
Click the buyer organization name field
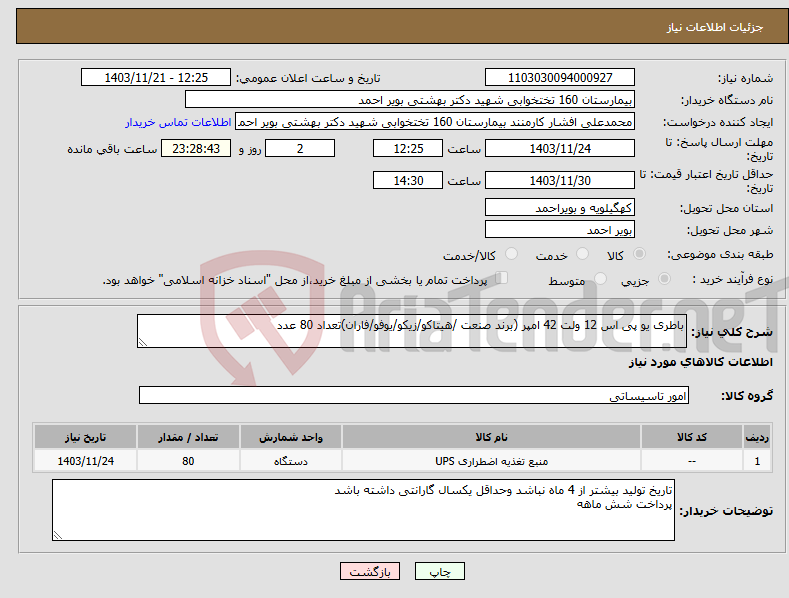coord(410,100)
